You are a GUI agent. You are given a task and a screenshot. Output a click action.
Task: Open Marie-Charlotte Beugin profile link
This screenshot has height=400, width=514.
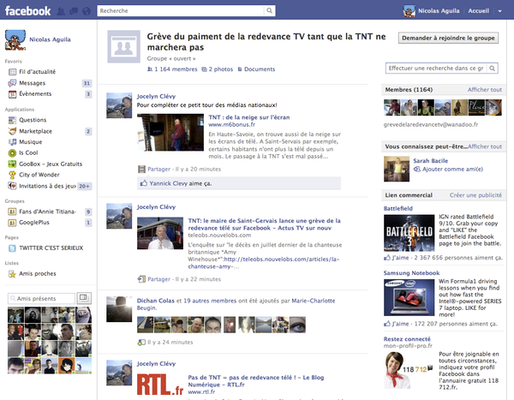(x=236, y=304)
